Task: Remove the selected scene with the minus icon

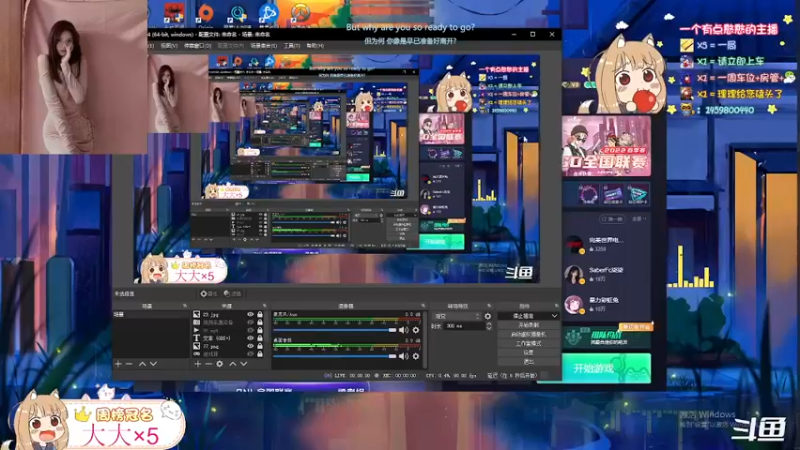Action: pos(129,364)
